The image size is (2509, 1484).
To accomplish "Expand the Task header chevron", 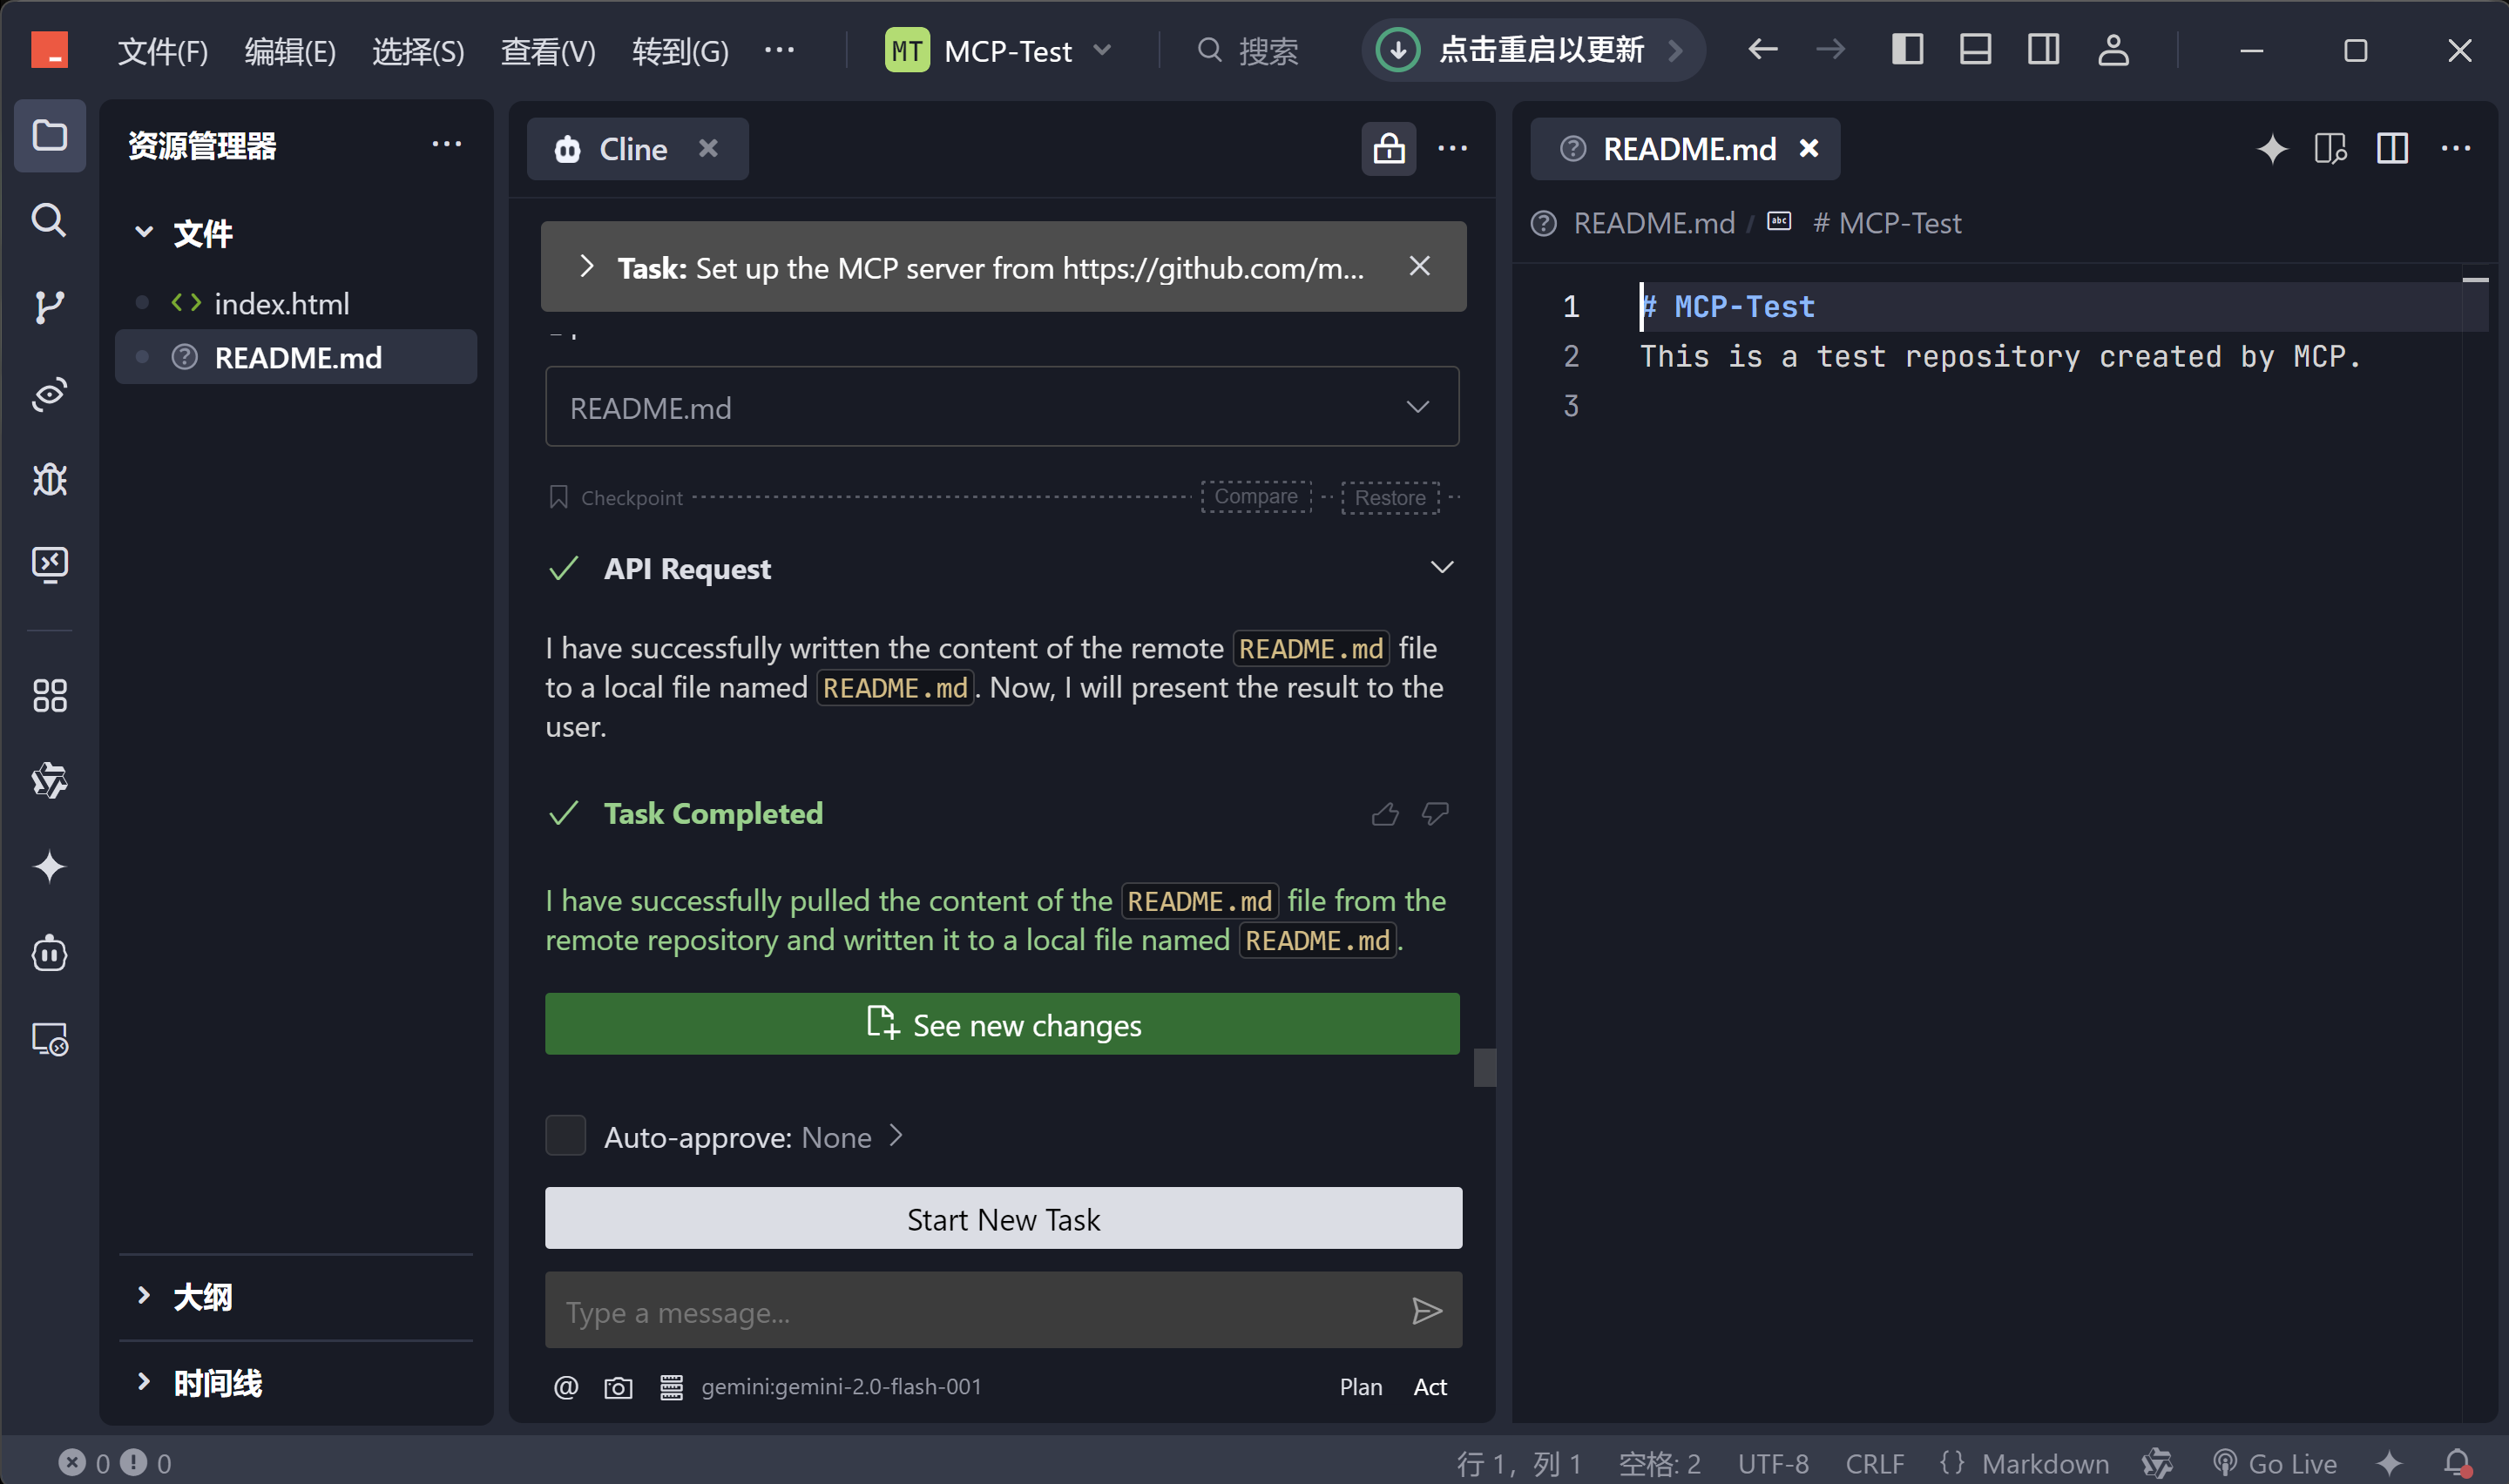I will (587, 267).
